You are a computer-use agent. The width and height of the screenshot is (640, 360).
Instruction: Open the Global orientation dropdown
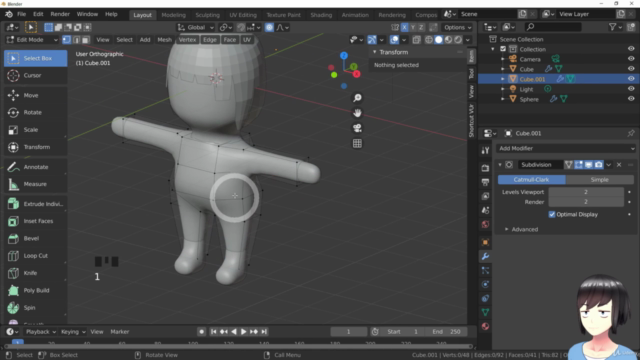pos(196,27)
